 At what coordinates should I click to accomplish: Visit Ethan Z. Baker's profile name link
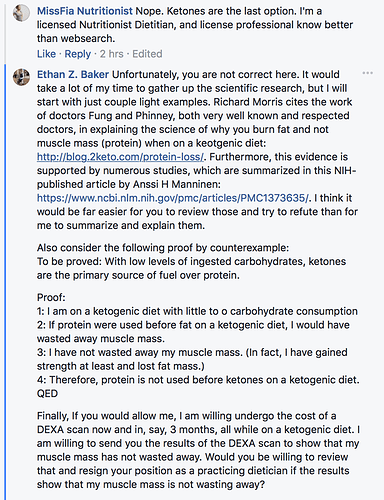73,74
